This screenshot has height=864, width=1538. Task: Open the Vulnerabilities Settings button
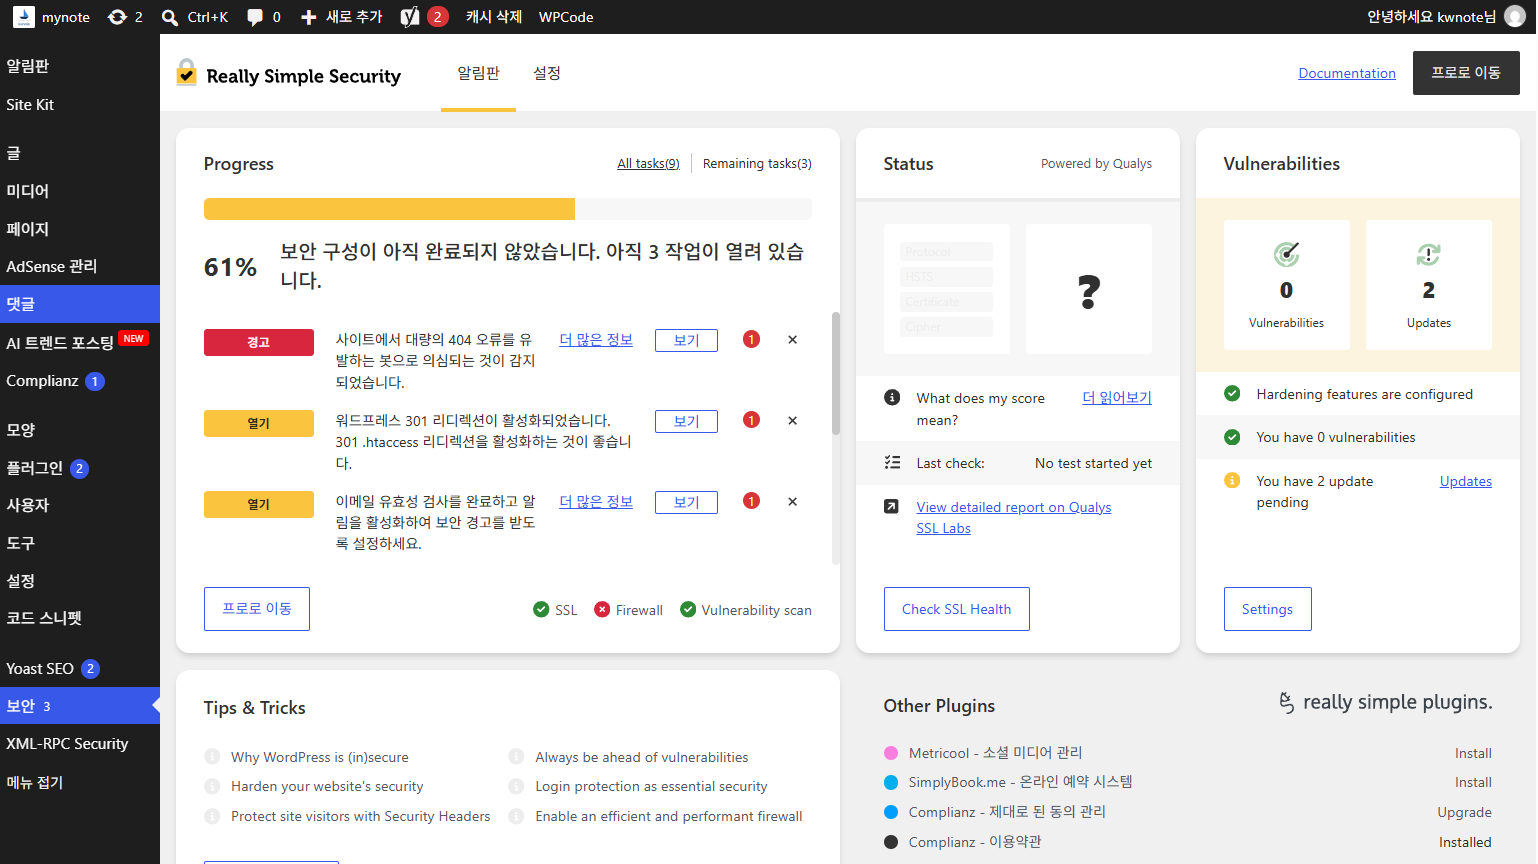1268,609
